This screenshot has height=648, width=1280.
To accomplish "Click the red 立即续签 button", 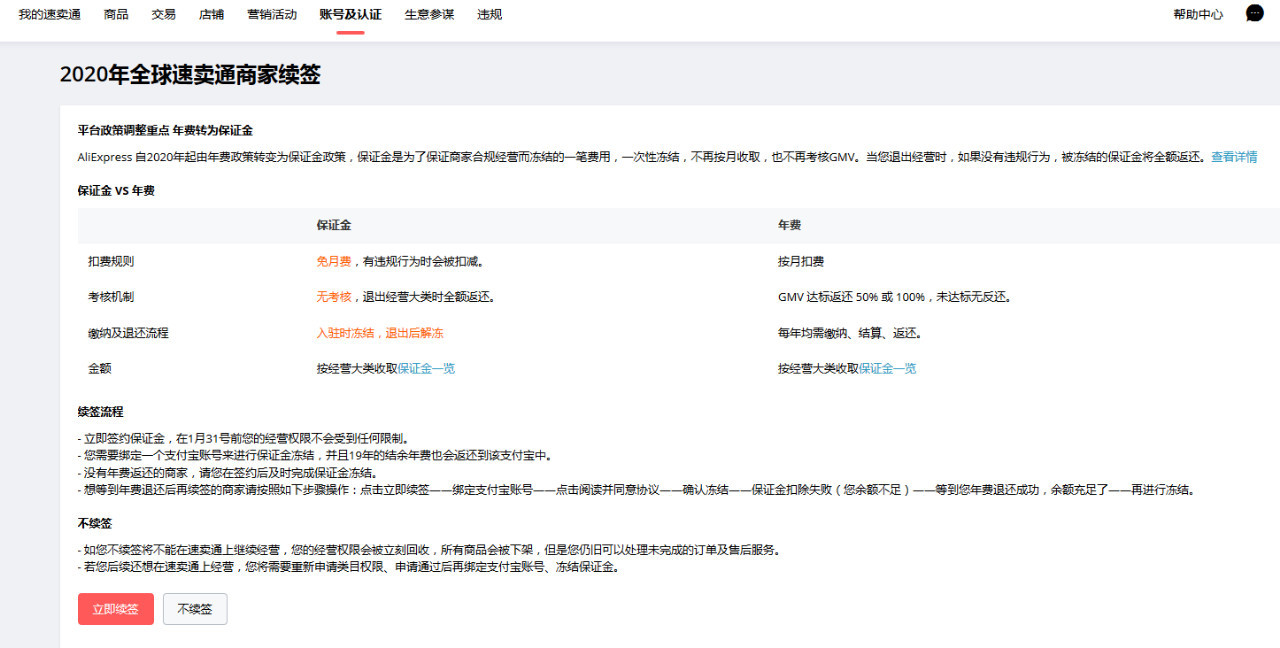I will click(115, 608).
